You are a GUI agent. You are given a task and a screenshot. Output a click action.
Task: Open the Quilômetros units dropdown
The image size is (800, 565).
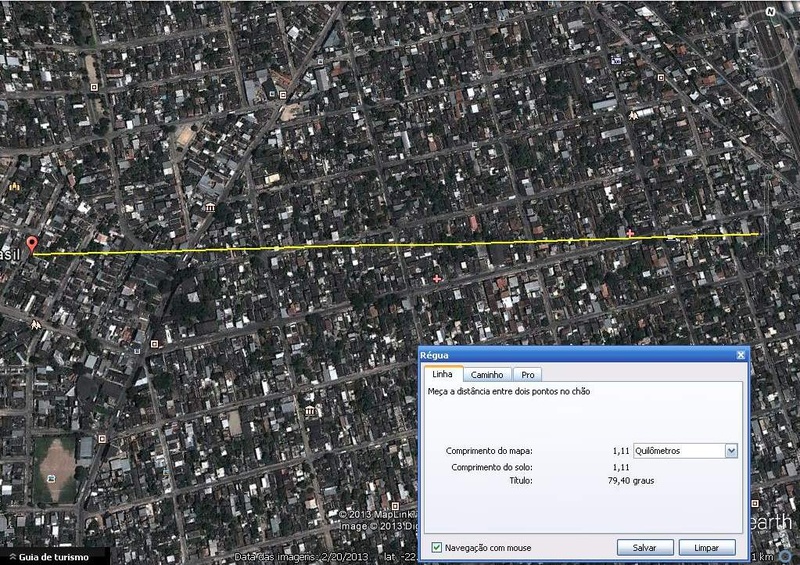pyautogui.click(x=685, y=451)
